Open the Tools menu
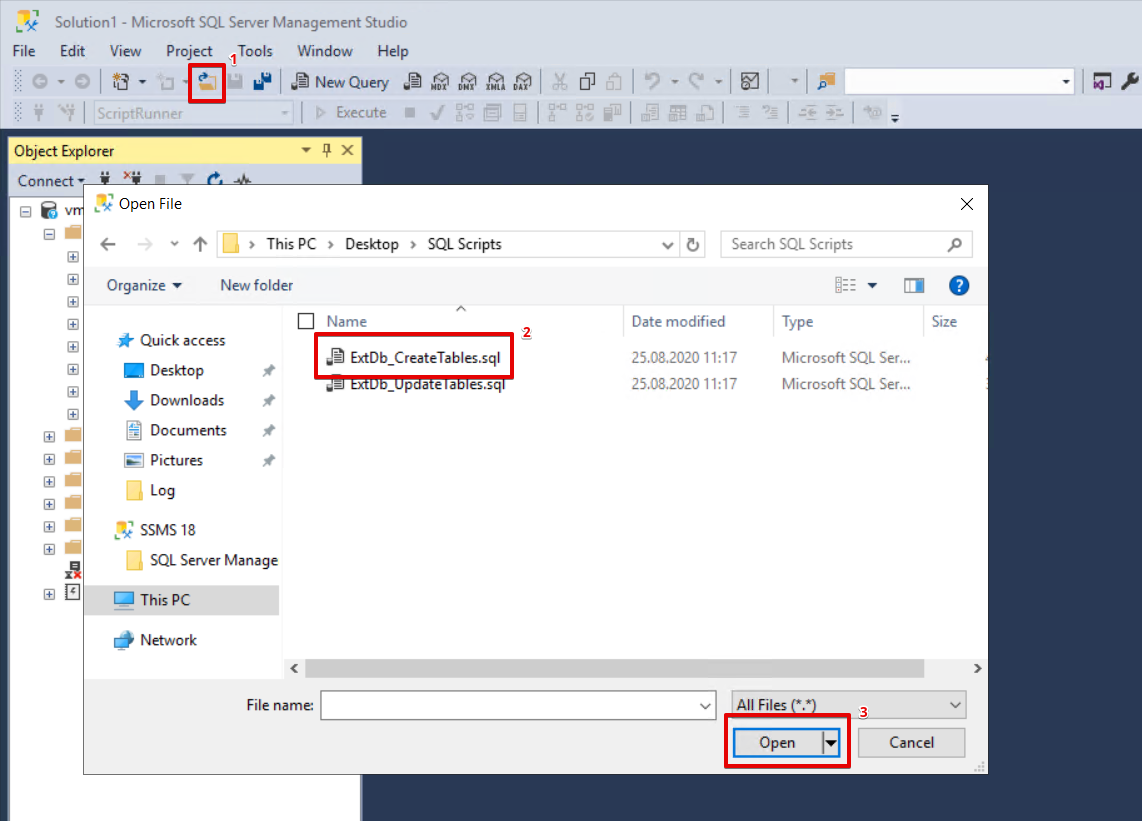This screenshot has width=1142, height=821. 255,51
